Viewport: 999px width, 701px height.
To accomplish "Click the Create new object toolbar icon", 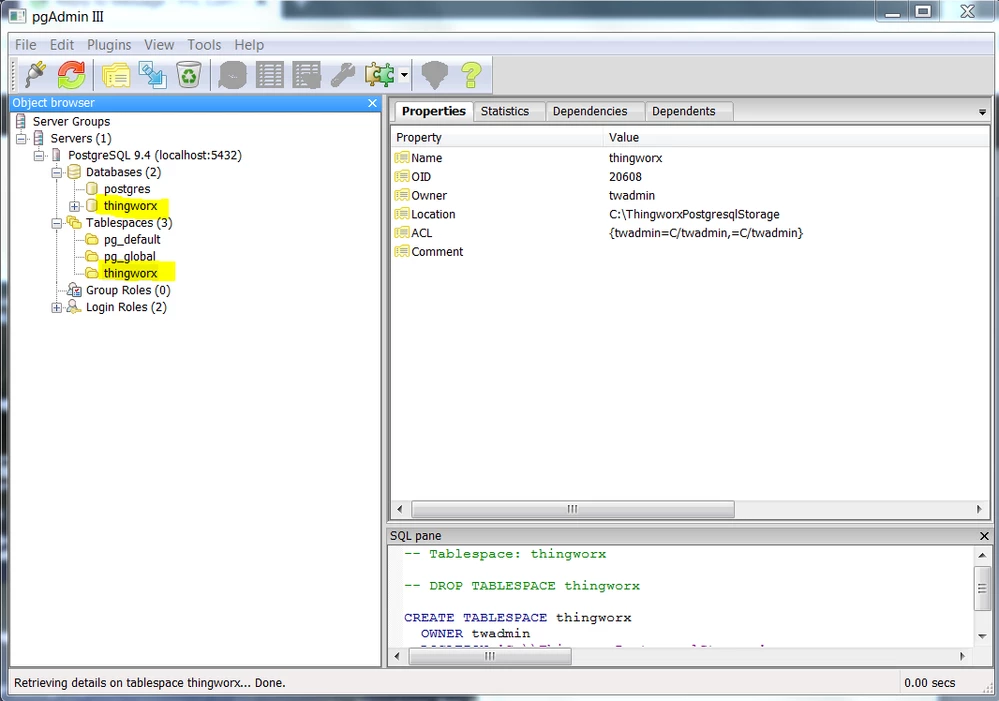I will coord(153,75).
